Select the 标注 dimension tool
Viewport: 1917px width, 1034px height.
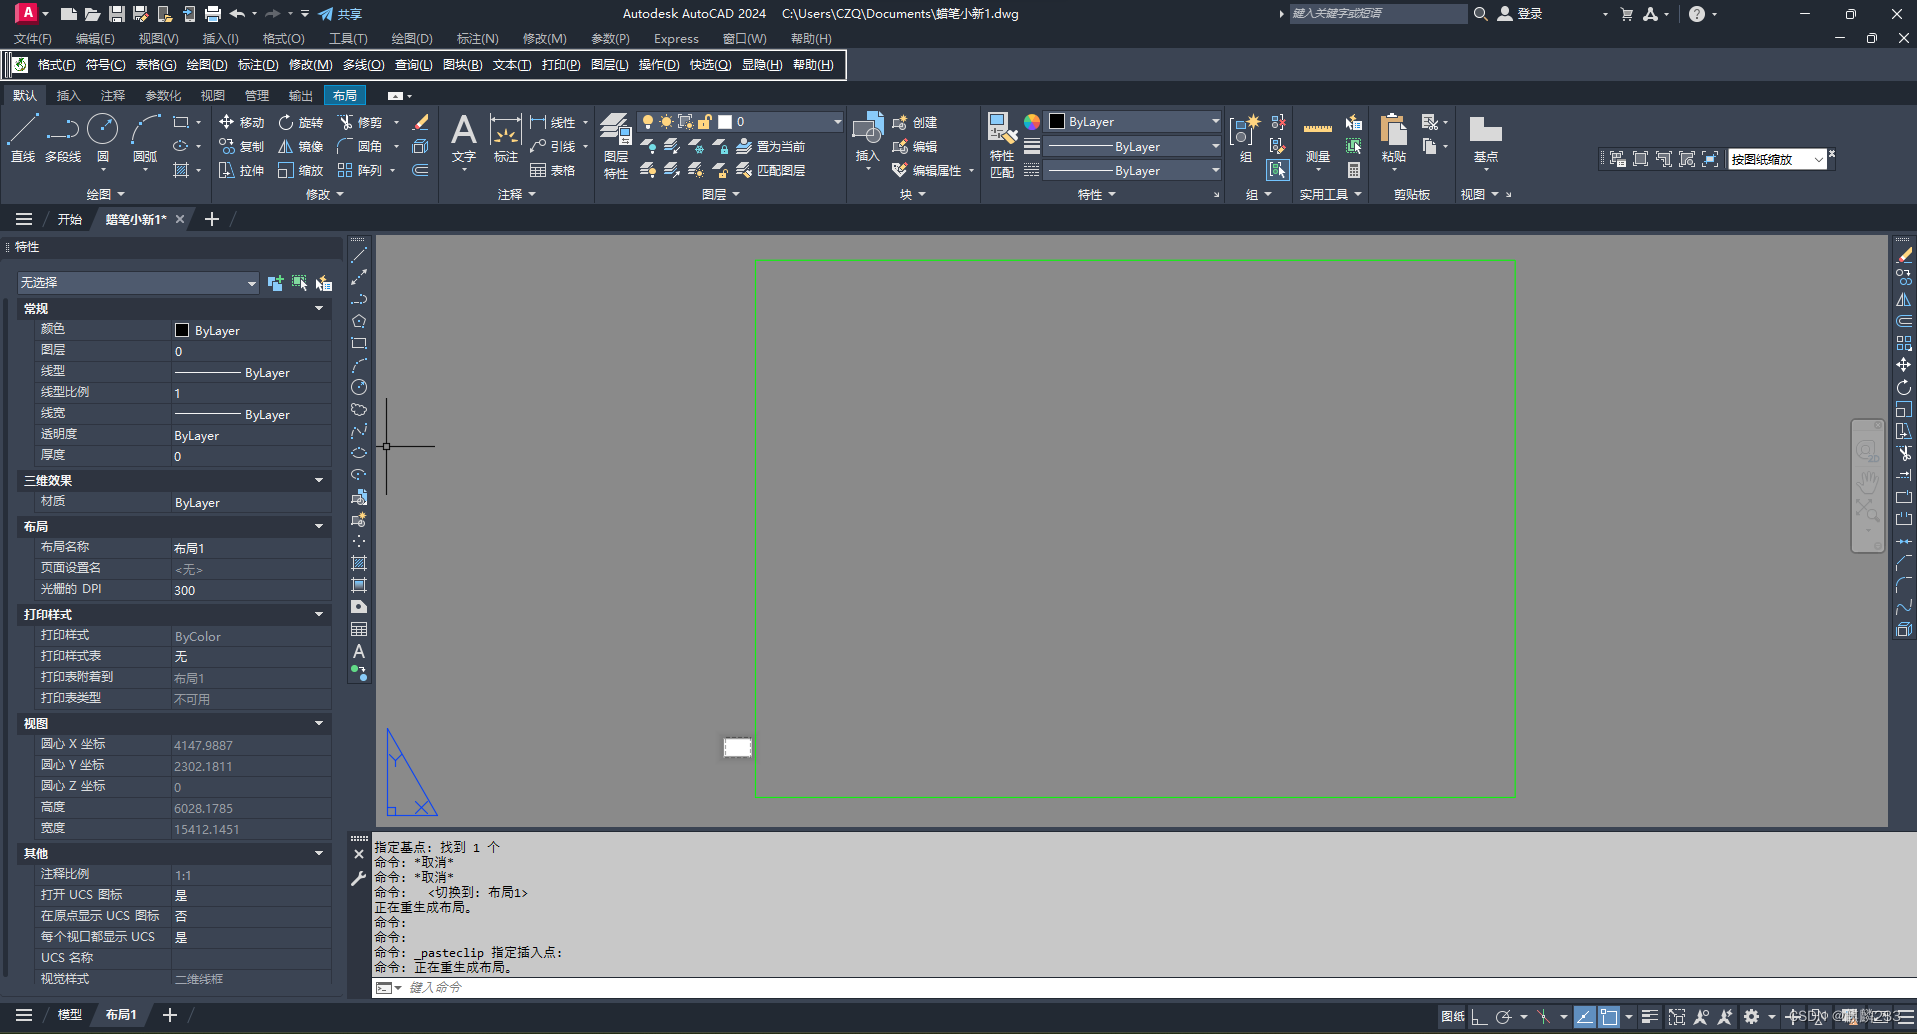point(505,139)
